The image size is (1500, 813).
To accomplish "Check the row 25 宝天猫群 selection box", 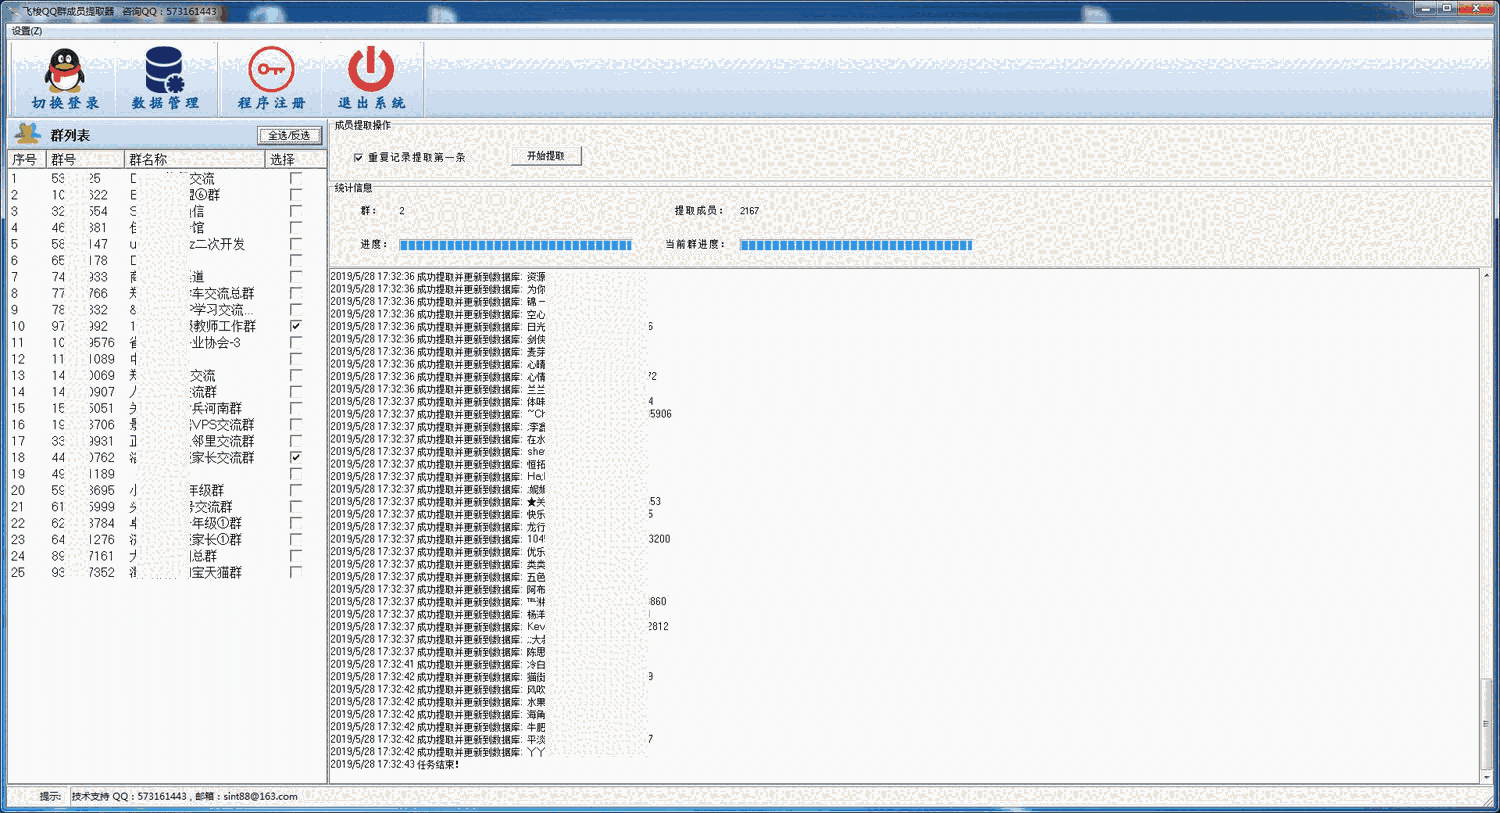I will click(x=296, y=572).
